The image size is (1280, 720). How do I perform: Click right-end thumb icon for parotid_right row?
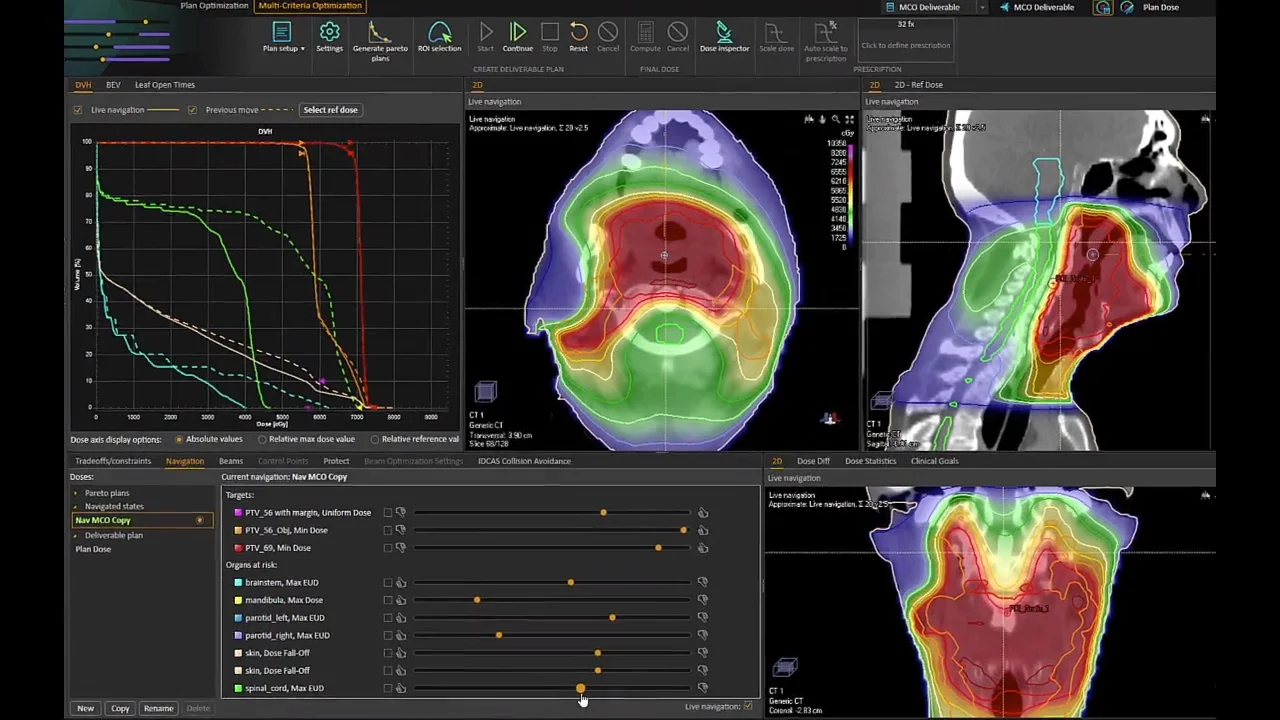coord(703,636)
